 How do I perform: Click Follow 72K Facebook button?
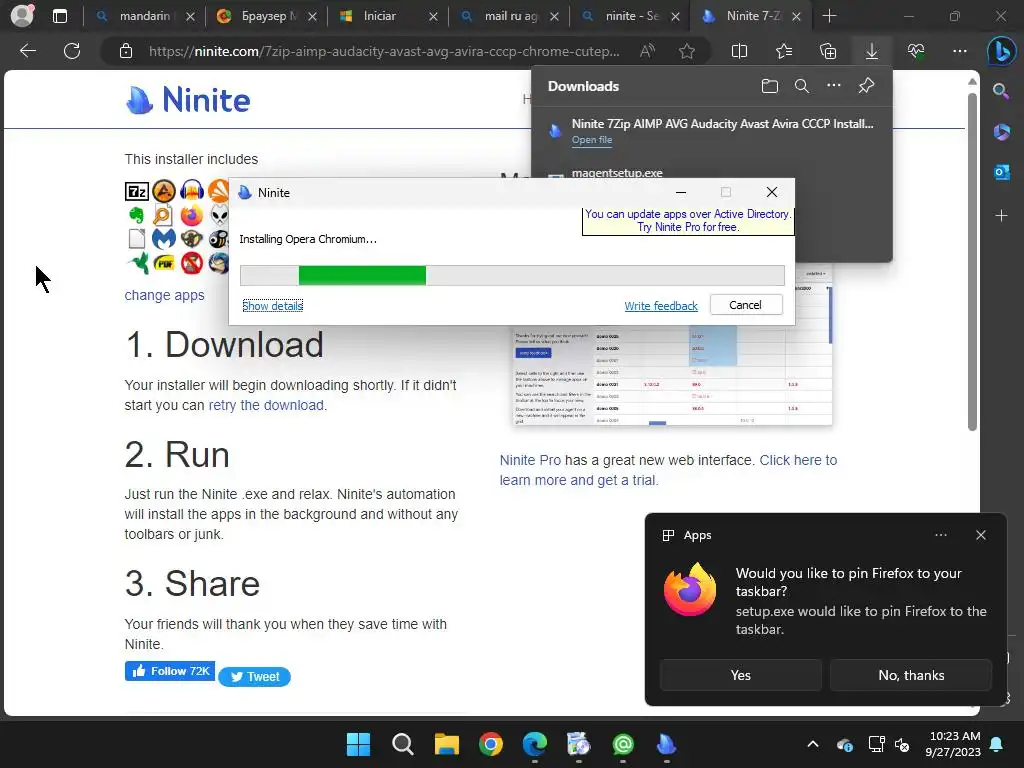point(170,671)
